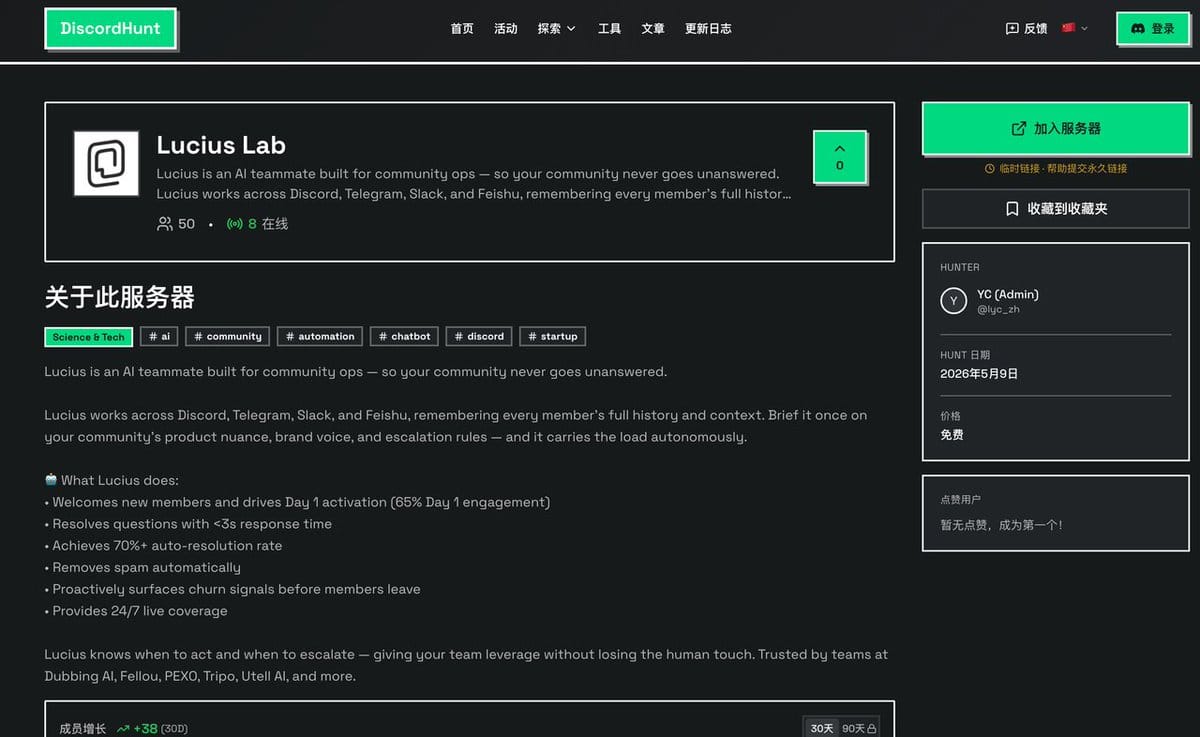The image size is (1200, 737).
Task: Click the 'Achieves 70%+ auto-resolution rate' bullet
Action: [164, 546]
